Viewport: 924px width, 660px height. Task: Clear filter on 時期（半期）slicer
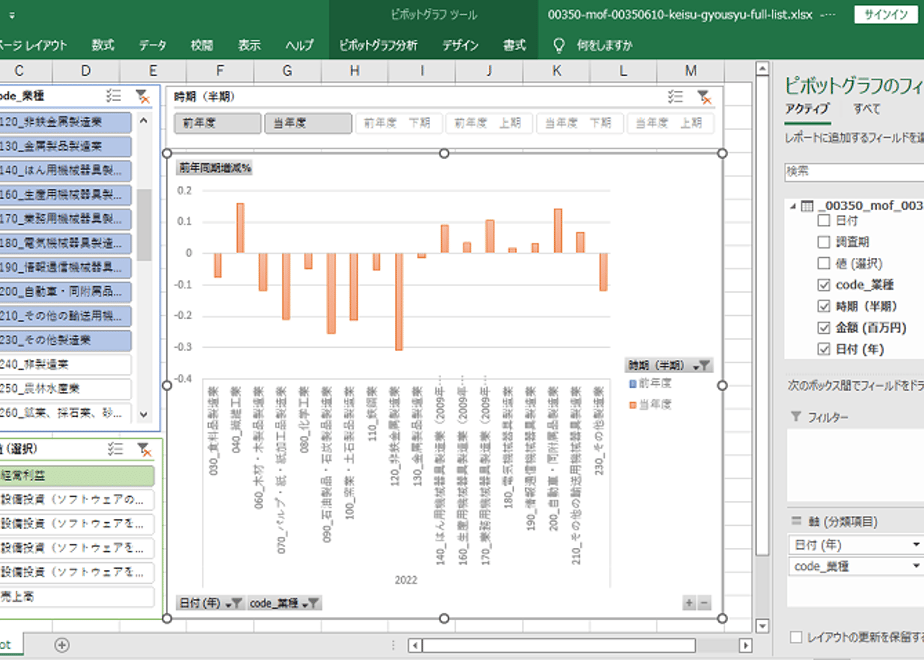704,97
